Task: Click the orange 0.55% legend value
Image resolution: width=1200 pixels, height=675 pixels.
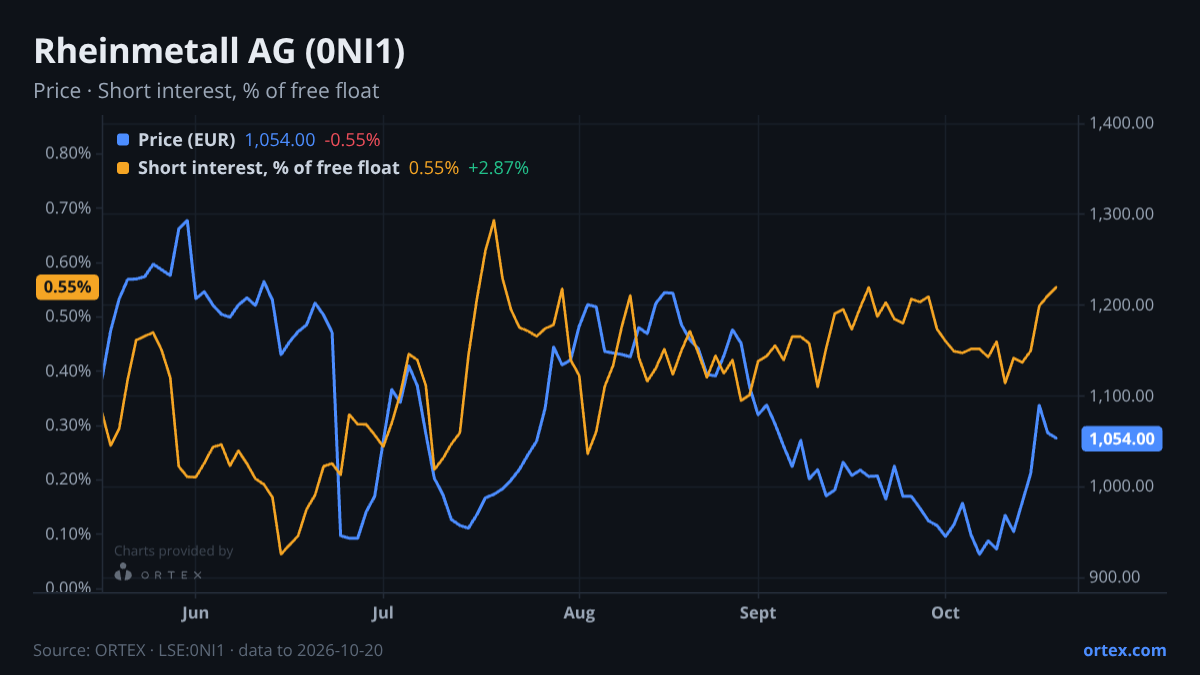Action: coord(434,168)
